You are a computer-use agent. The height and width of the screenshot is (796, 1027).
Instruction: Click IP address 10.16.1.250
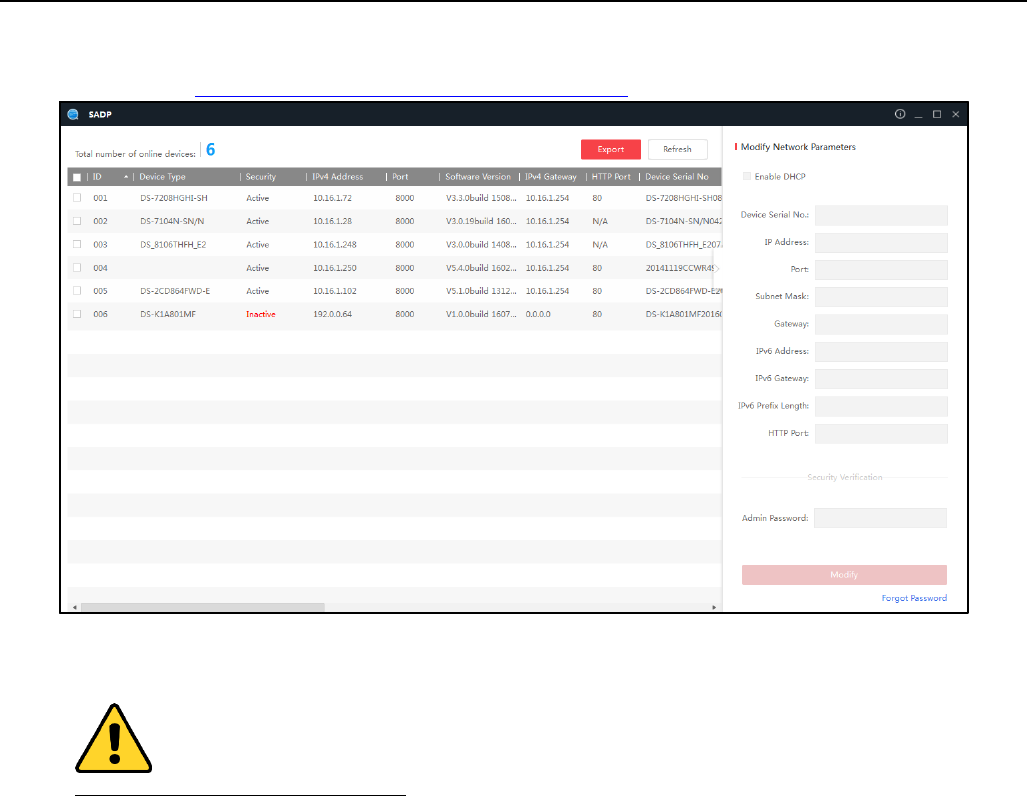pyautogui.click(x=335, y=268)
